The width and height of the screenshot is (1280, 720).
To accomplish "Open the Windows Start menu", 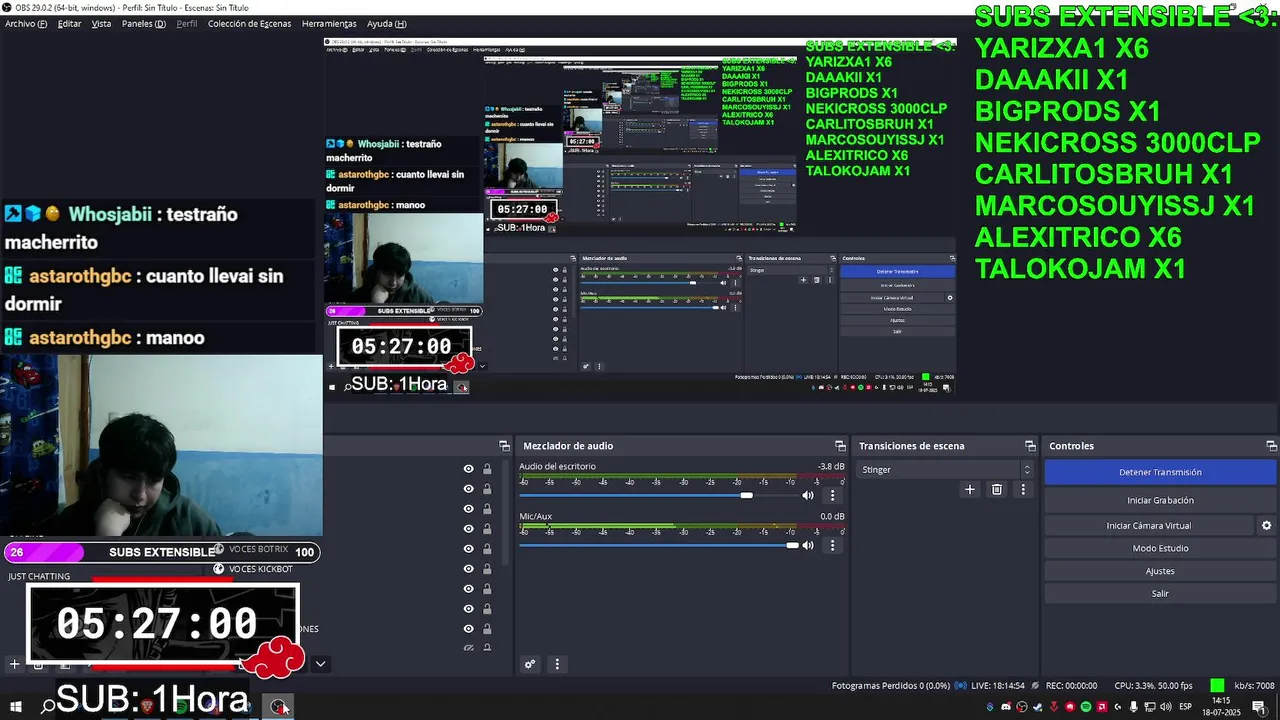I will click(15, 707).
